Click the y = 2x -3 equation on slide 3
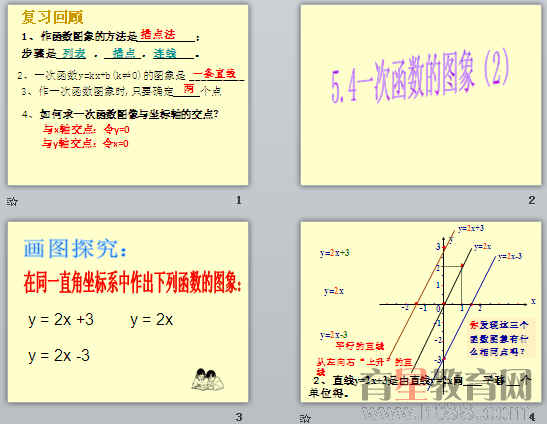 [59, 356]
